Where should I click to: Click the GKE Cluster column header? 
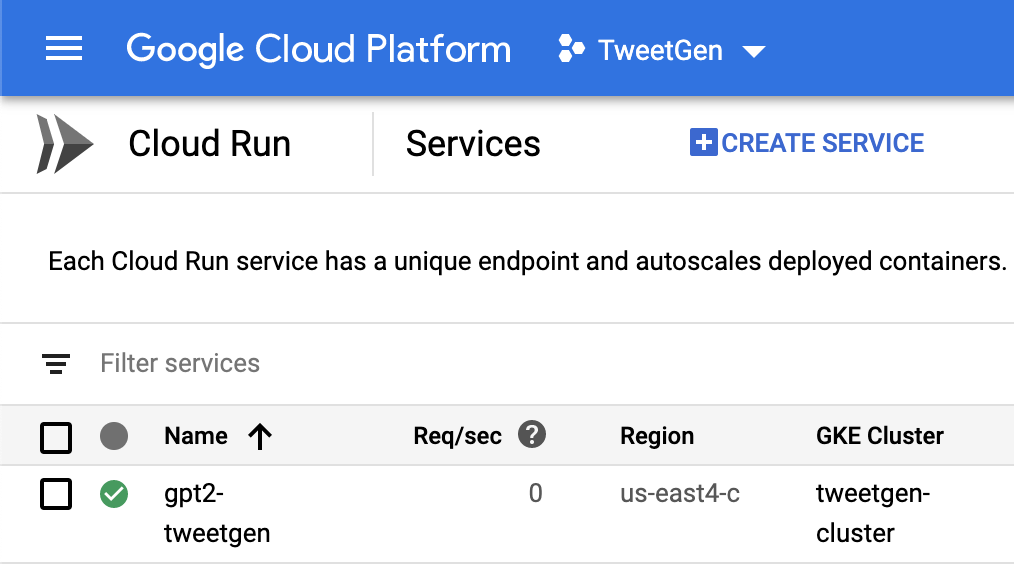tap(879, 436)
